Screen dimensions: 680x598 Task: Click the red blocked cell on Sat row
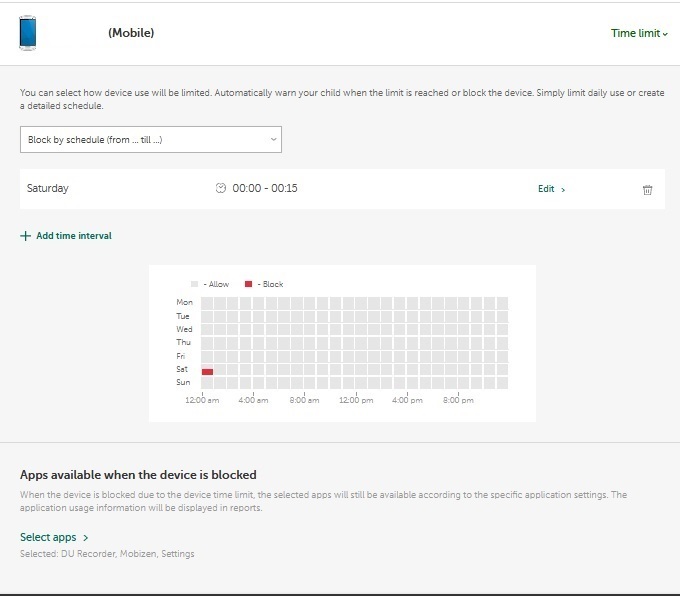pyautogui.click(x=207, y=372)
